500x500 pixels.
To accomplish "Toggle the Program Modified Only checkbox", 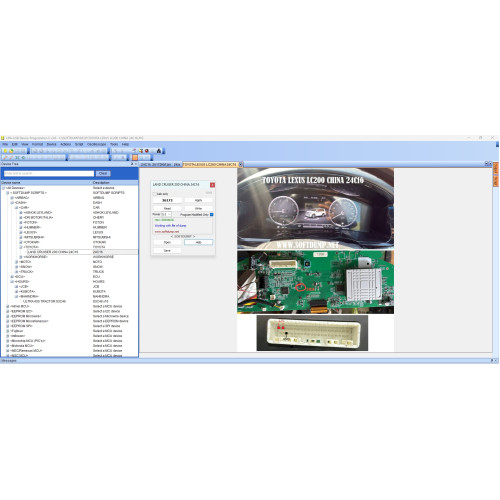I will [x=212, y=215].
